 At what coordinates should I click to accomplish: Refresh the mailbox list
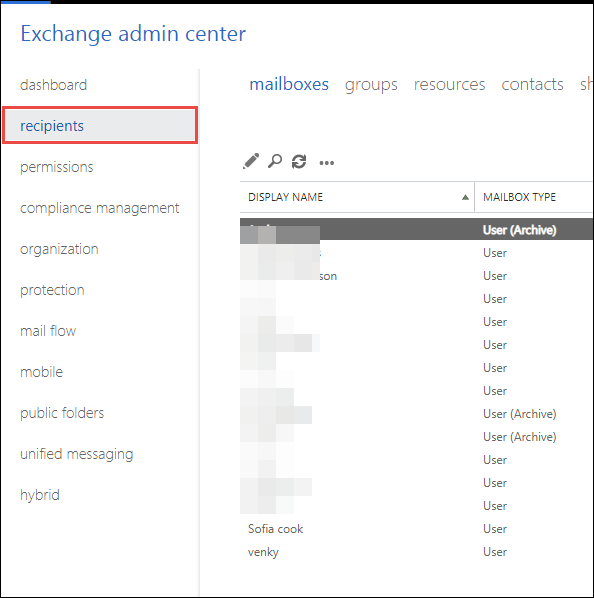[x=299, y=161]
